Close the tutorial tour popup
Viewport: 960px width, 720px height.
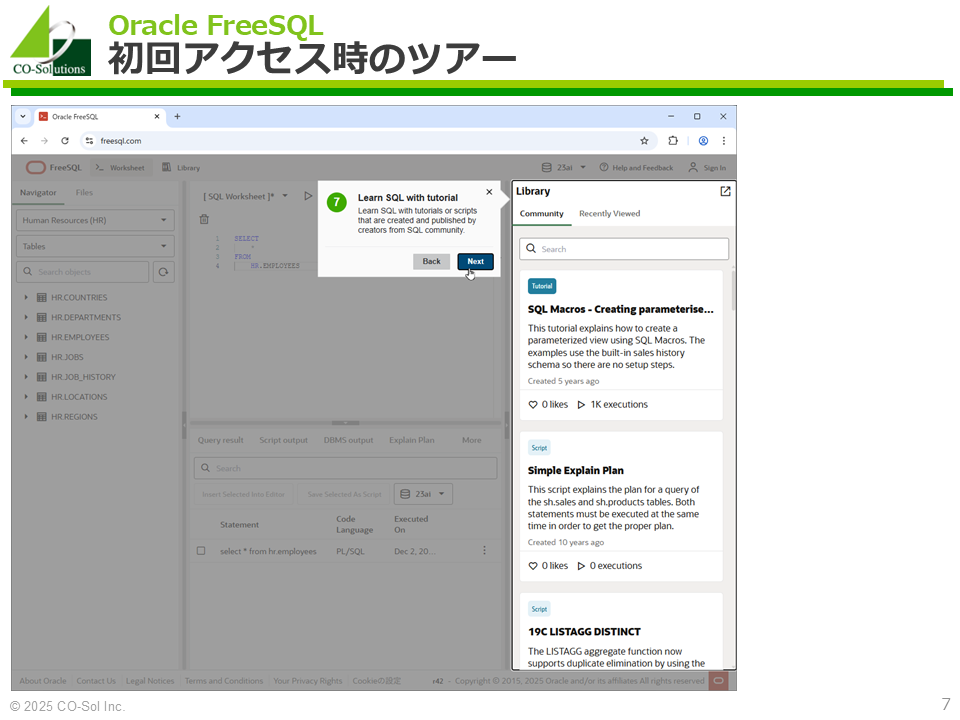(489, 192)
